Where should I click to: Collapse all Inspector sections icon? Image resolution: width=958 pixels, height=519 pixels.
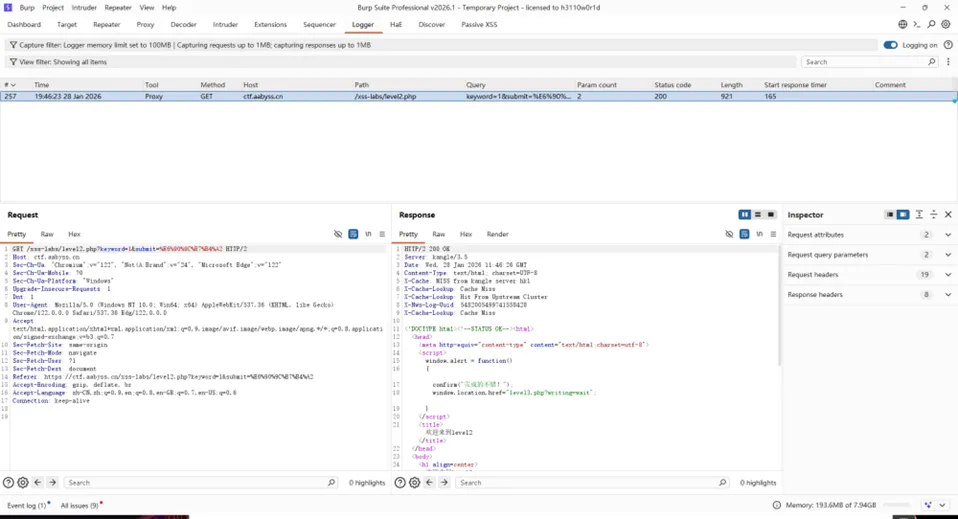click(934, 215)
